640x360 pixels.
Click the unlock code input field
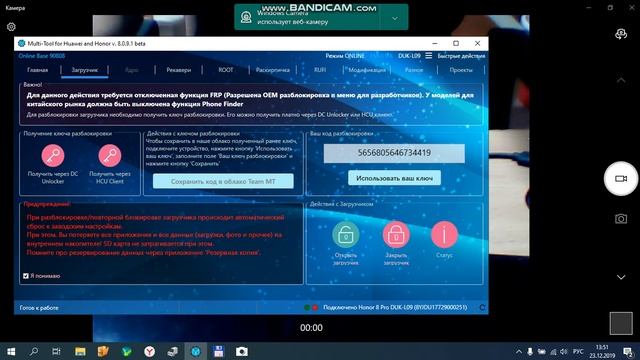coord(394,153)
